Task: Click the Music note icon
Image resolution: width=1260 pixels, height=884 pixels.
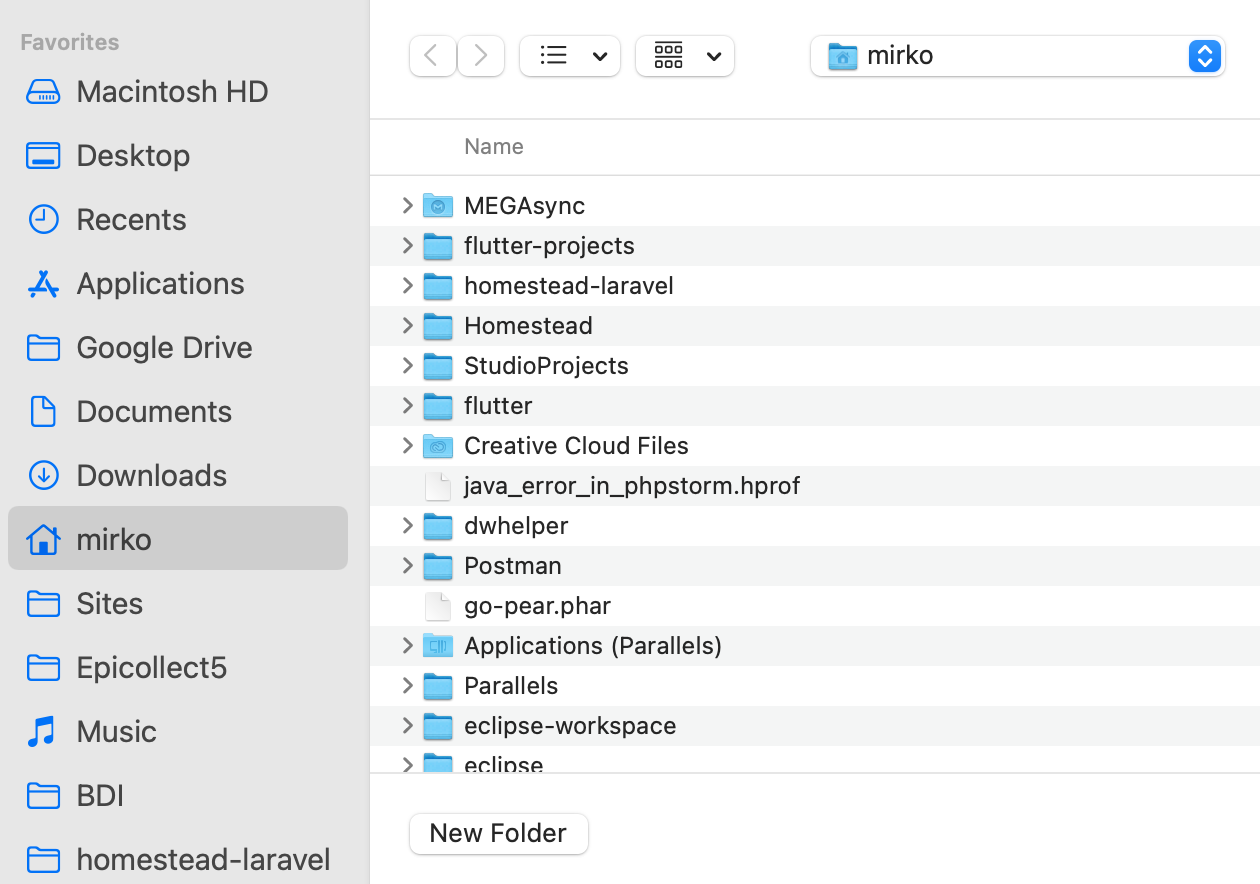Action: click(x=43, y=732)
